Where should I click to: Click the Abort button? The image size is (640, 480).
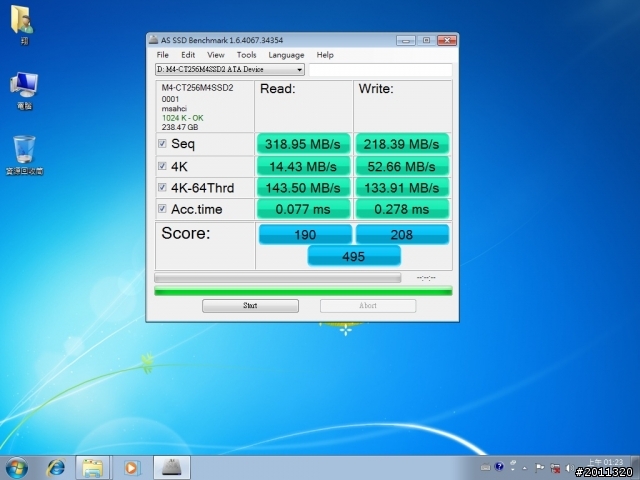click(368, 306)
